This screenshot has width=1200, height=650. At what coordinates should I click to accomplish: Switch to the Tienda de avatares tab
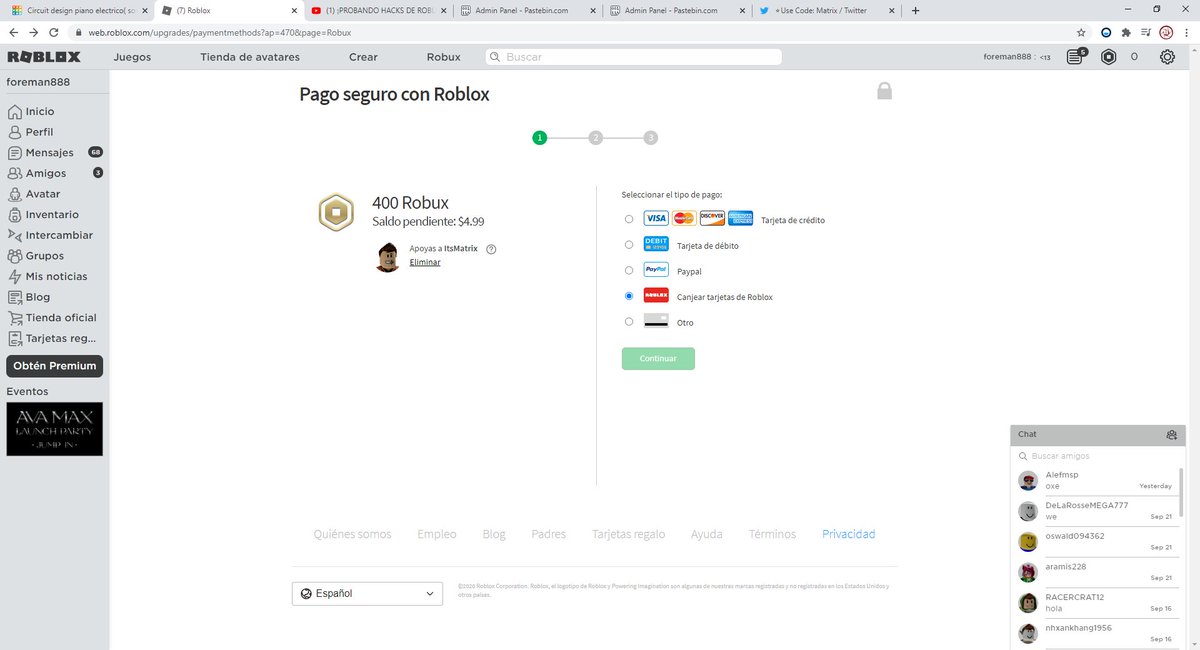point(248,57)
